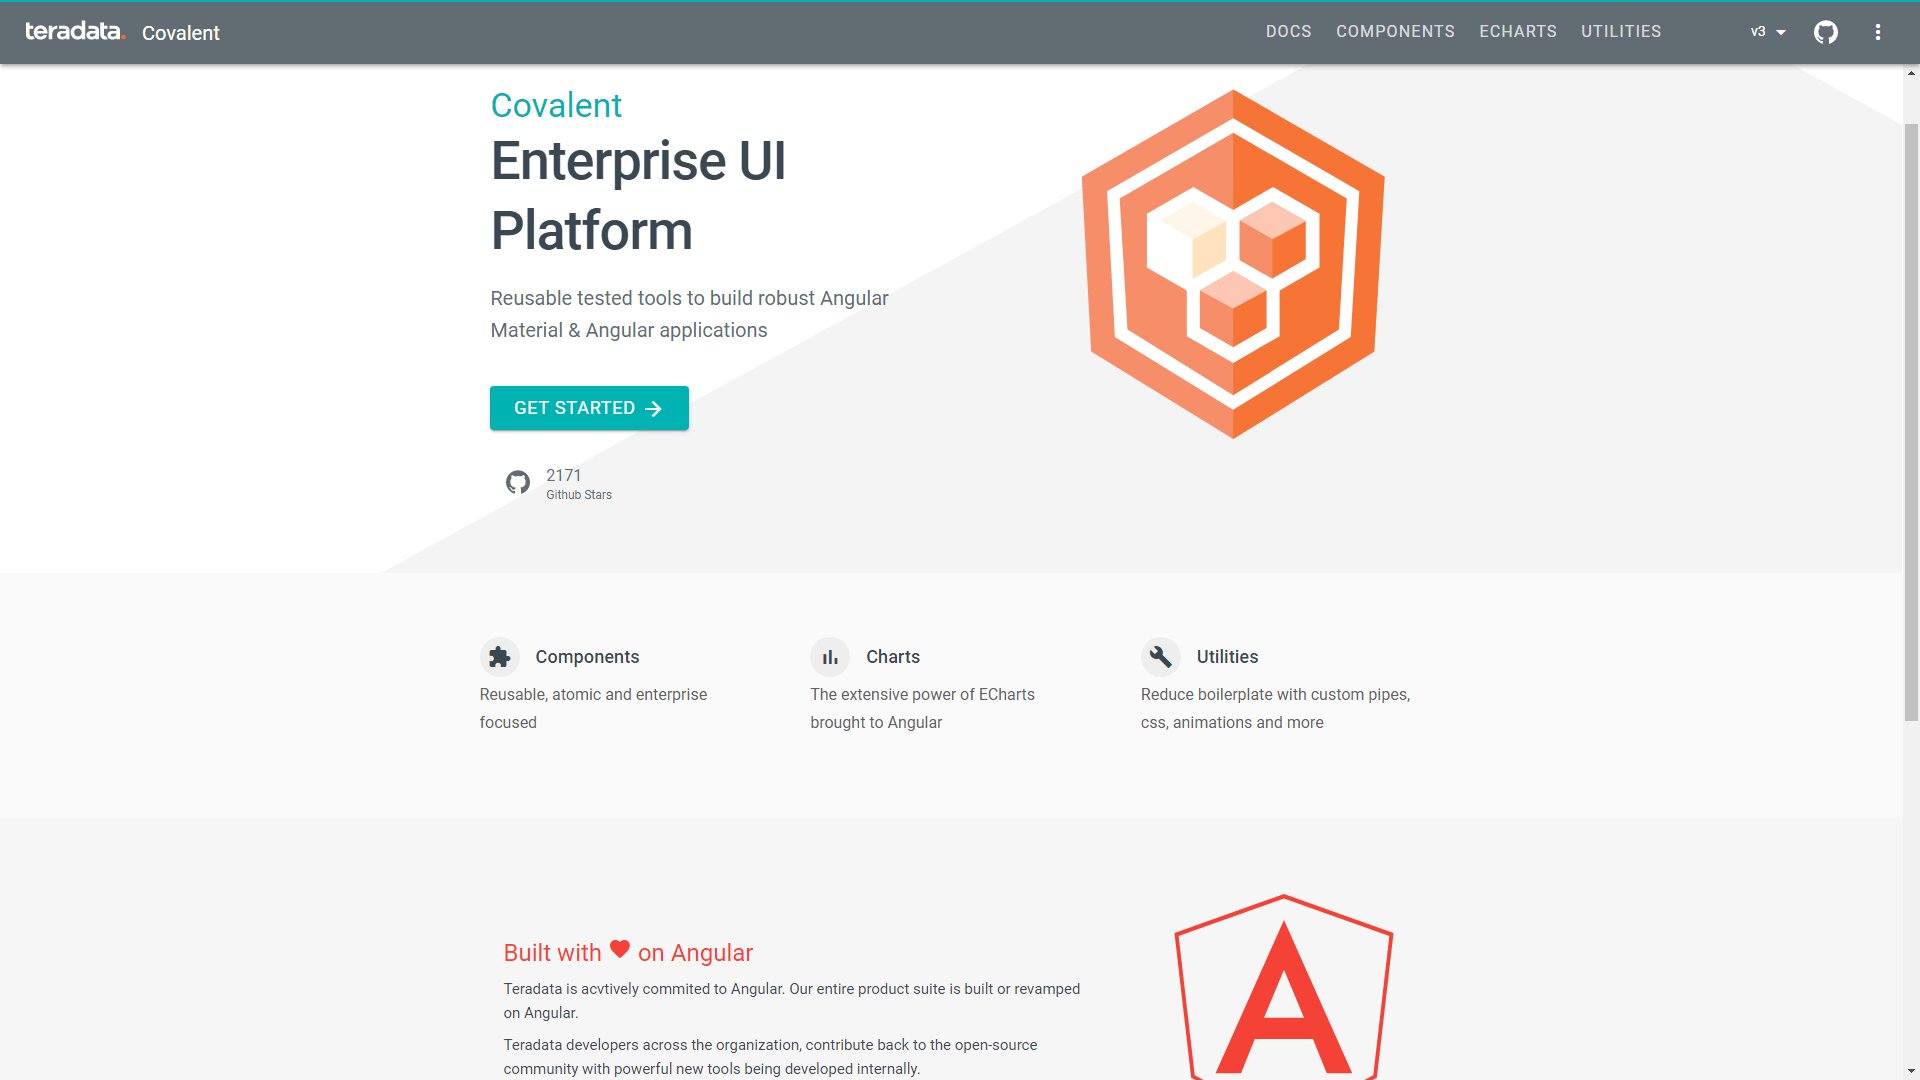
Task: Click the red Angular shield logo
Action: (1283, 990)
